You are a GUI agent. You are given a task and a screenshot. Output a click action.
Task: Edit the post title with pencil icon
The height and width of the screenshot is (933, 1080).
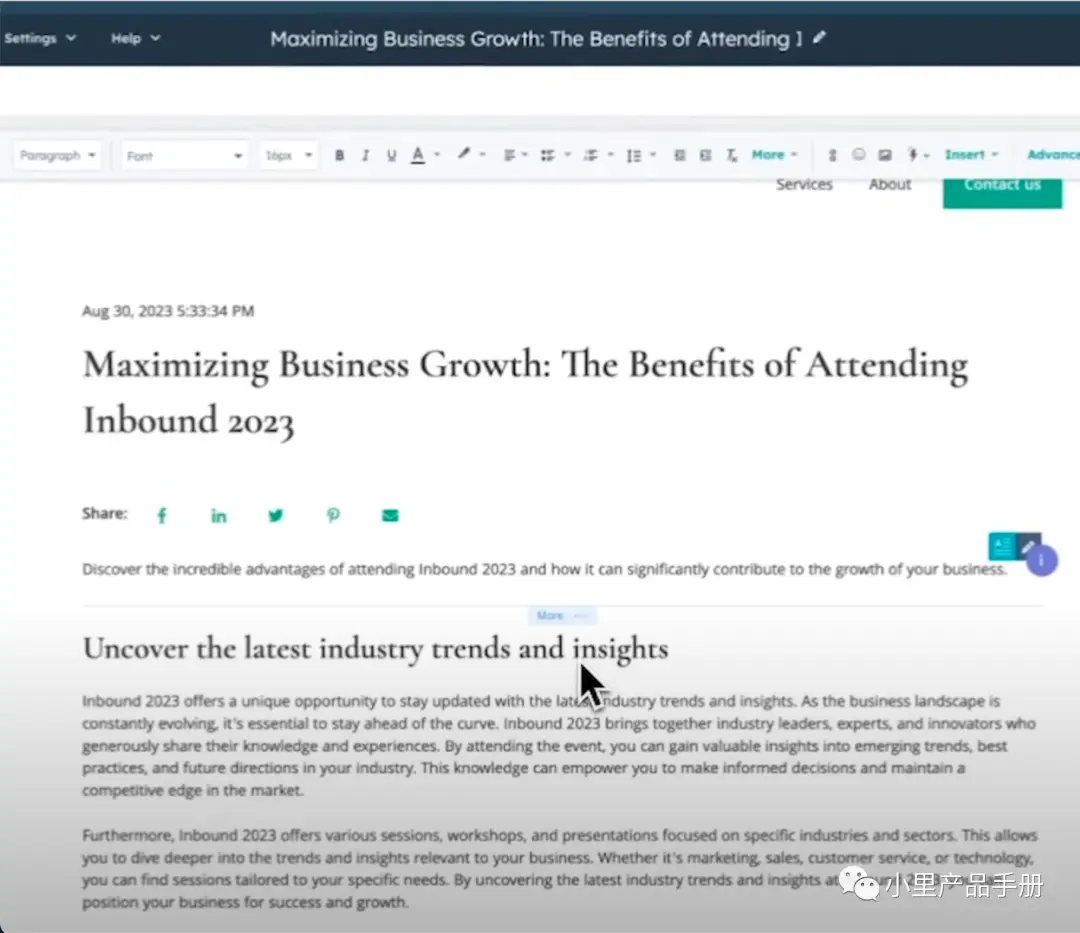pyautogui.click(x=819, y=38)
